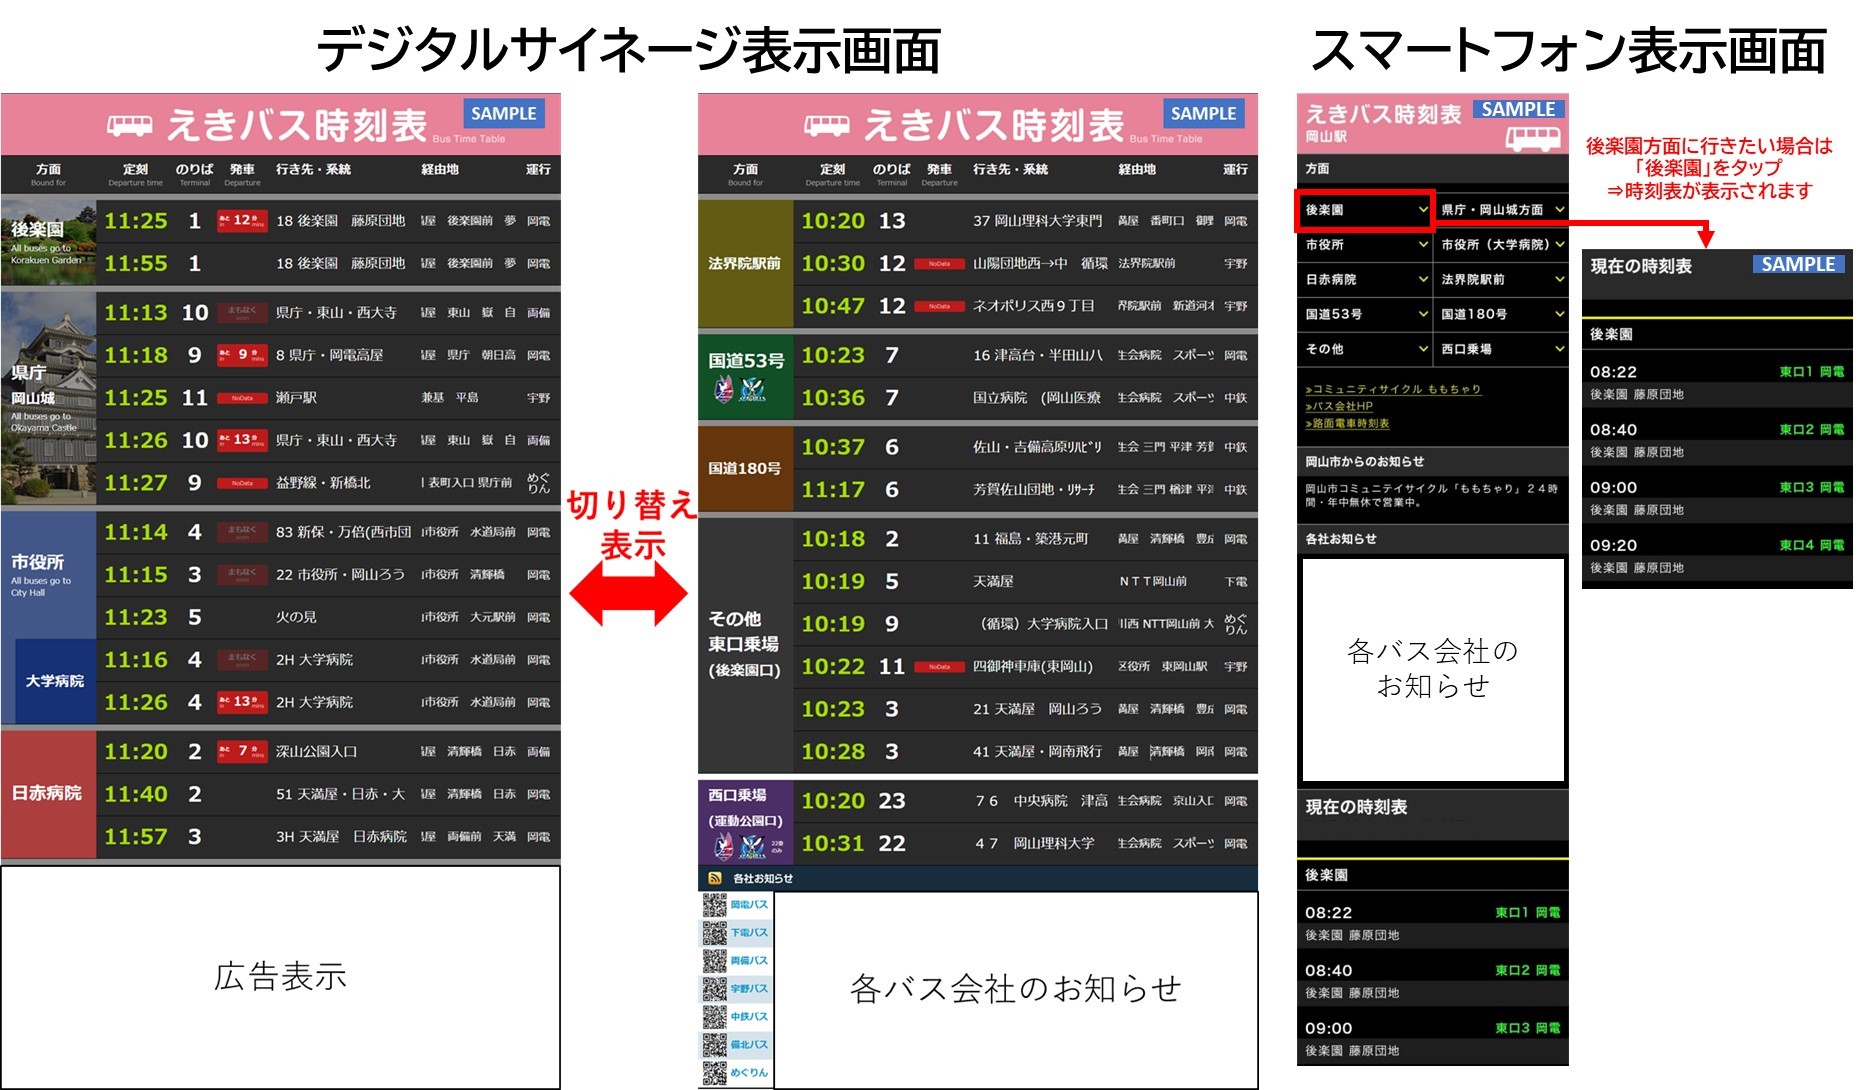Select the 下電バス entry in the company list
The width and height of the screenshot is (1860, 1090).
[x=749, y=933]
